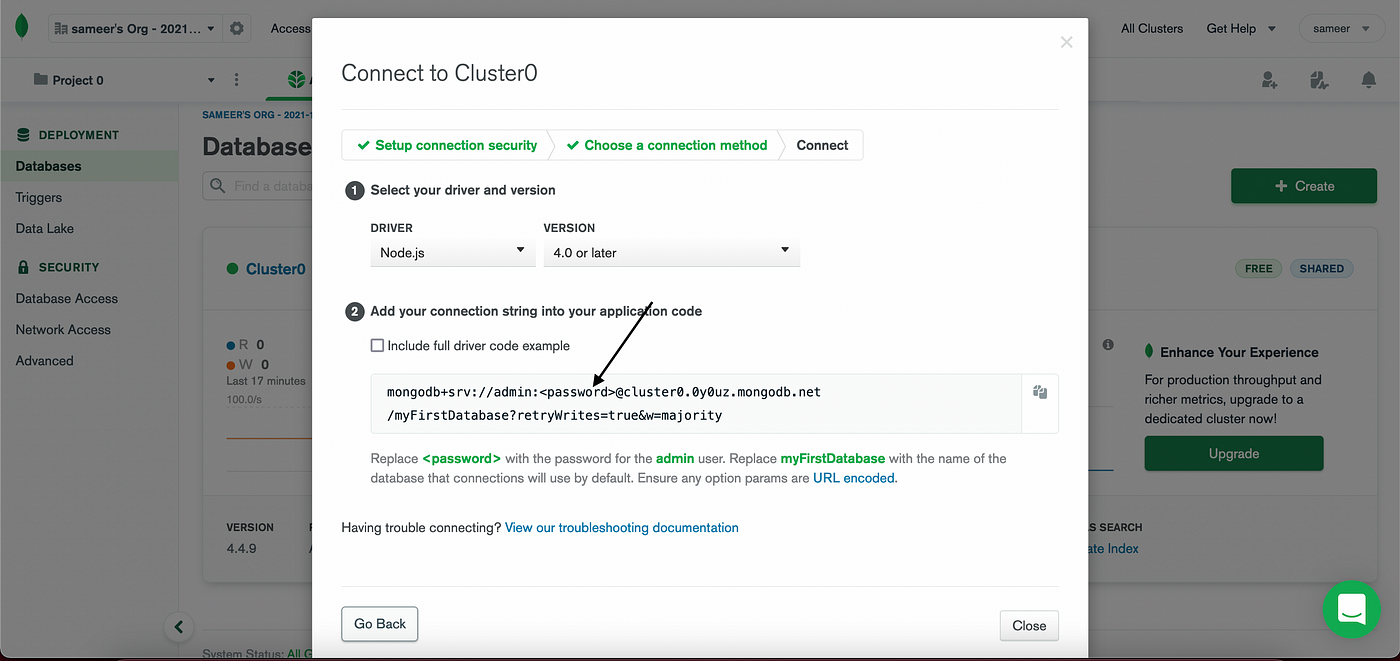Open View our troubleshooting documentation link
This screenshot has width=1400, height=661.
pyautogui.click(x=622, y=528)
